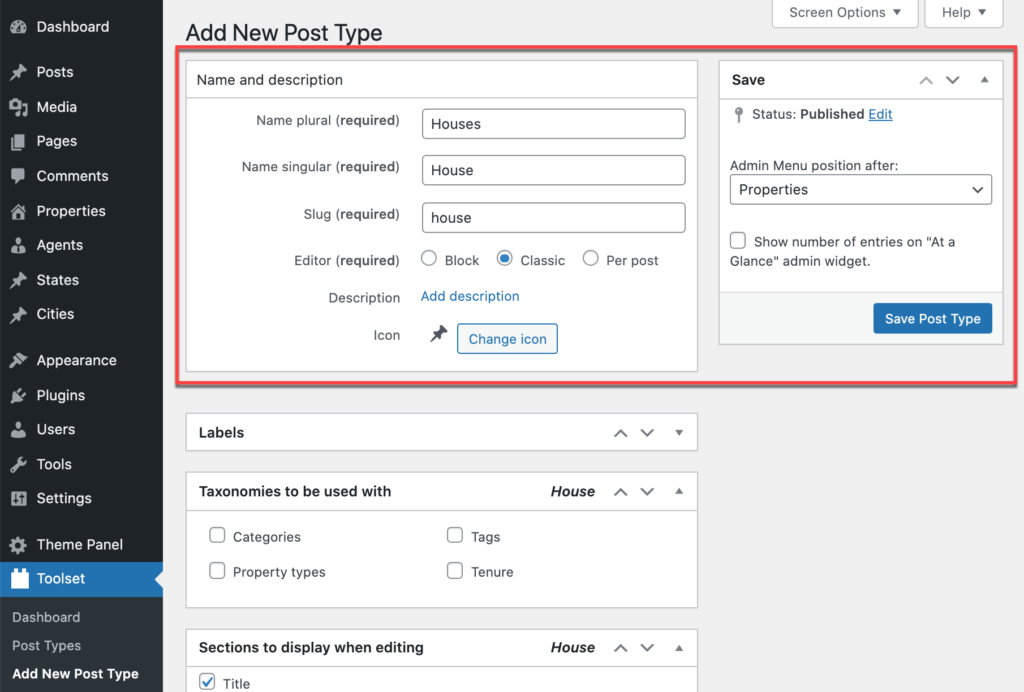This screenshot has width=1024, height=692.
Task: Move Taxonomies panel down with down arrow
Action: pos(647,492)
